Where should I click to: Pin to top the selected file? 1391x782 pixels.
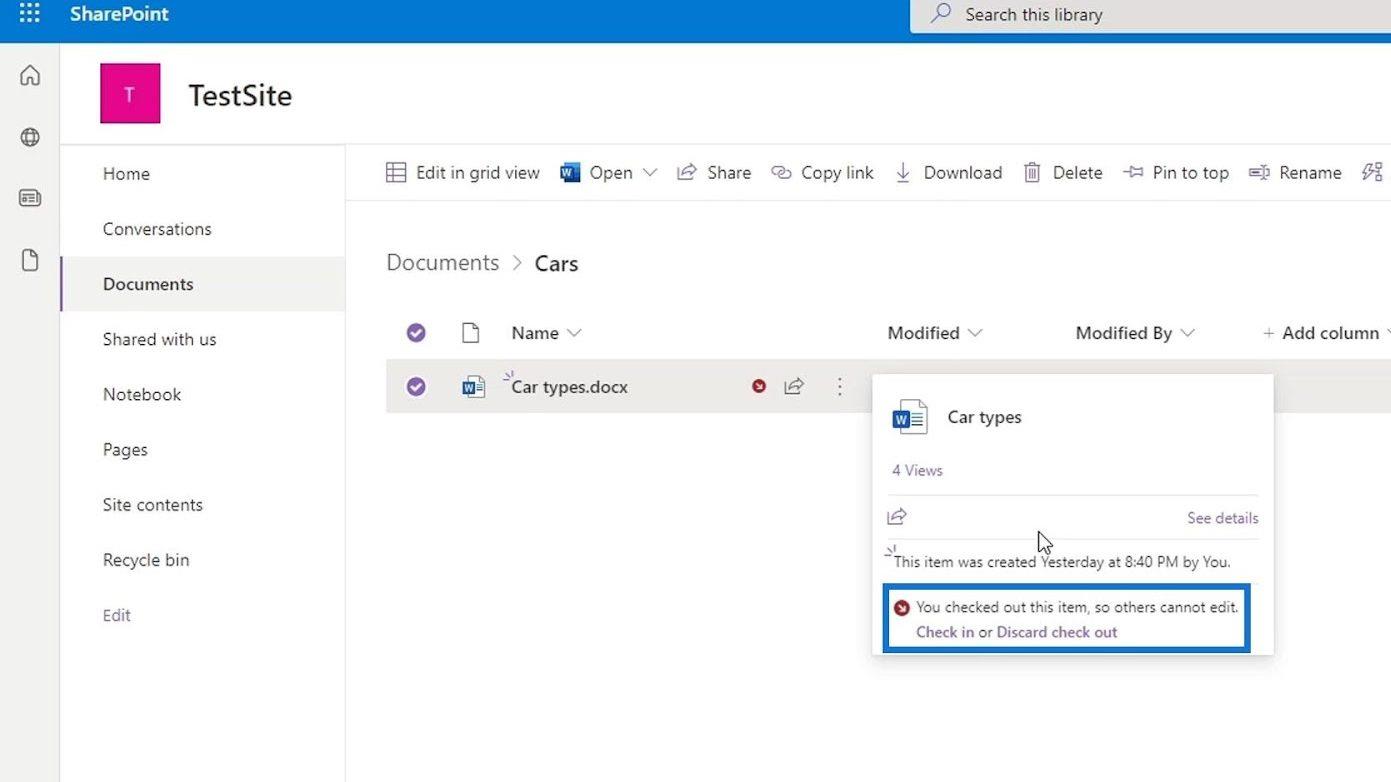click(1176, 173)
